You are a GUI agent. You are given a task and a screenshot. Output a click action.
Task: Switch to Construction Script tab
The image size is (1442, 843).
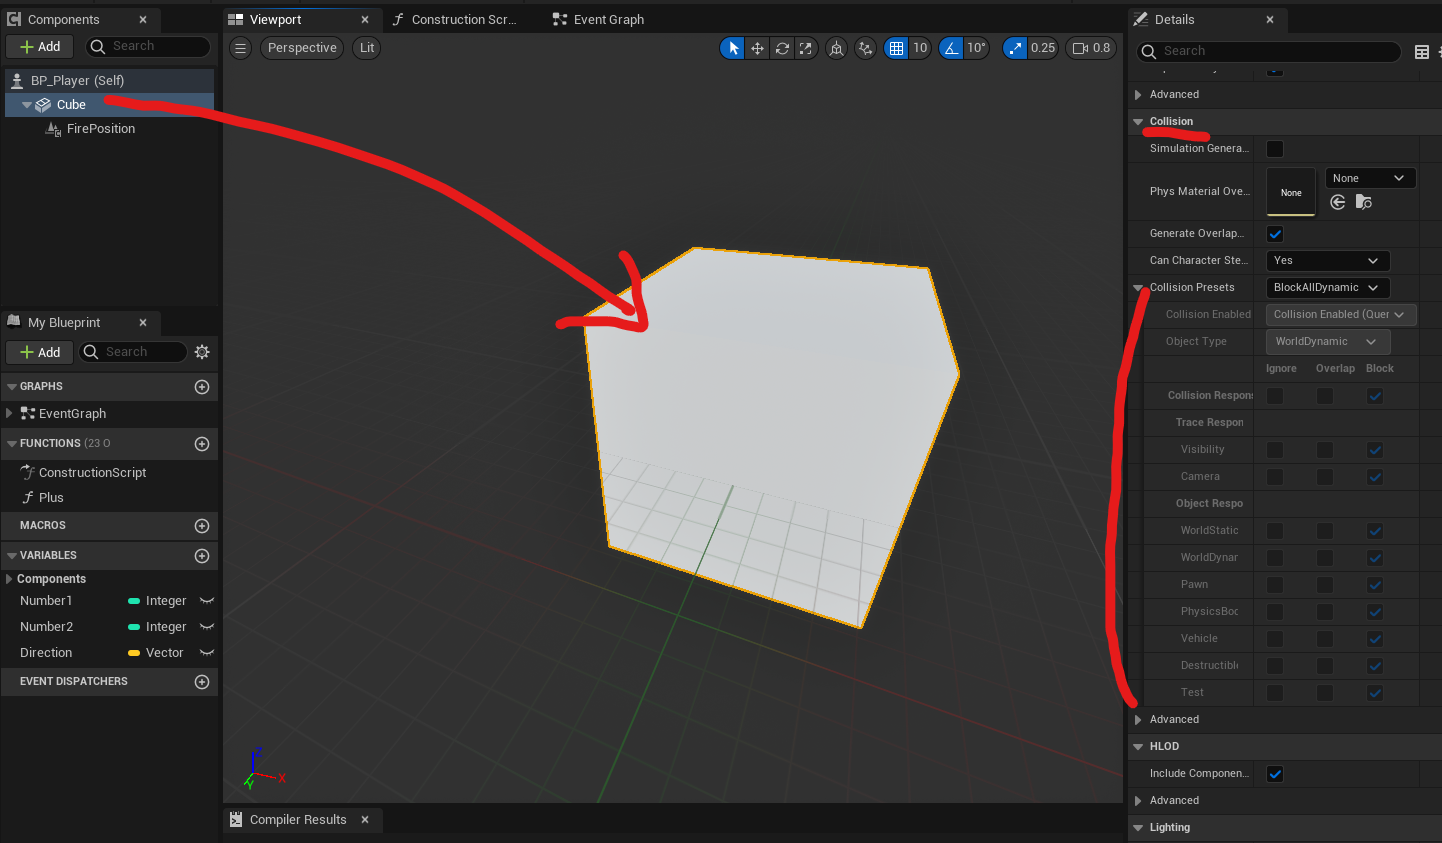(x=464, y=19)
